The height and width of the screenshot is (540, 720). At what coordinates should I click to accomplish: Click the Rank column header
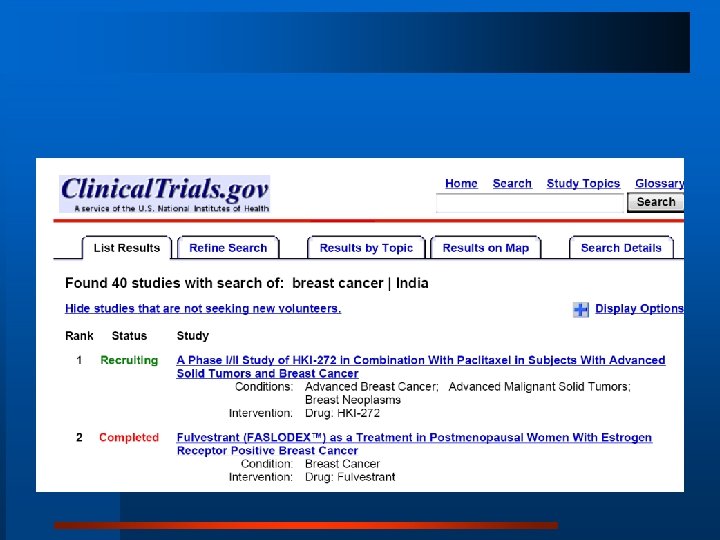(79, 336)
